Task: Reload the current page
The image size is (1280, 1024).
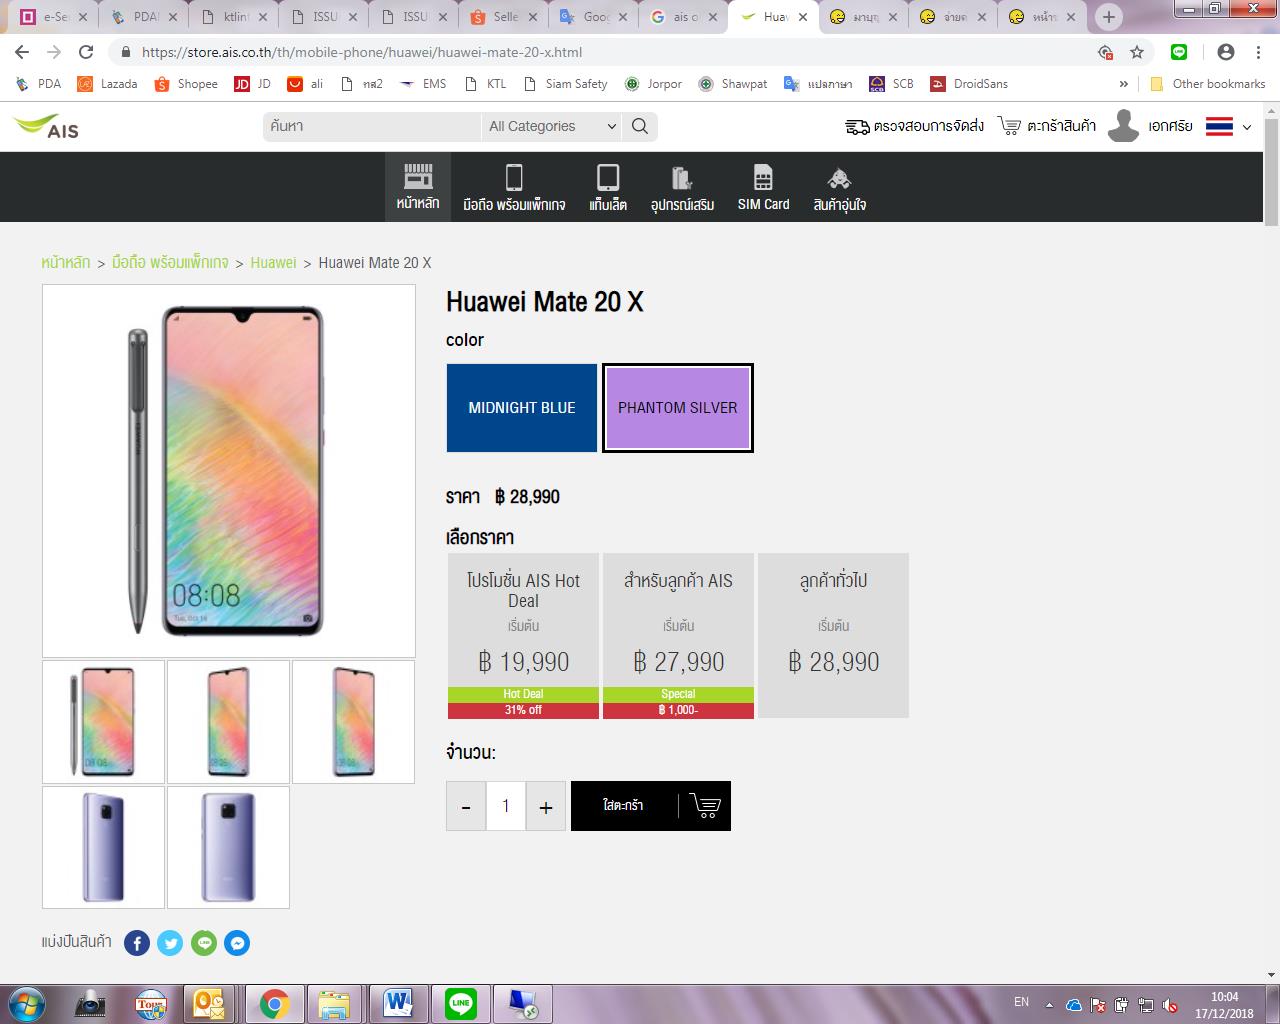Action: (x=86, y=52)
